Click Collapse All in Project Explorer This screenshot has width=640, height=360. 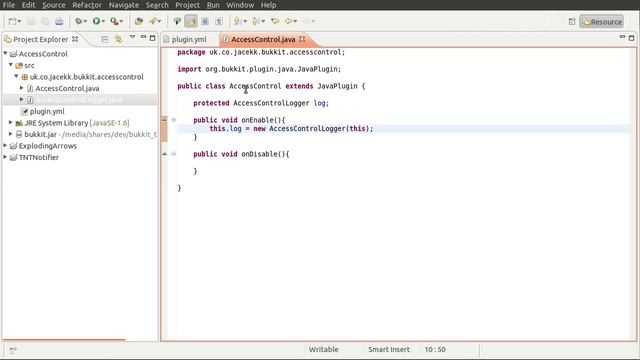(x=105, y=39)
